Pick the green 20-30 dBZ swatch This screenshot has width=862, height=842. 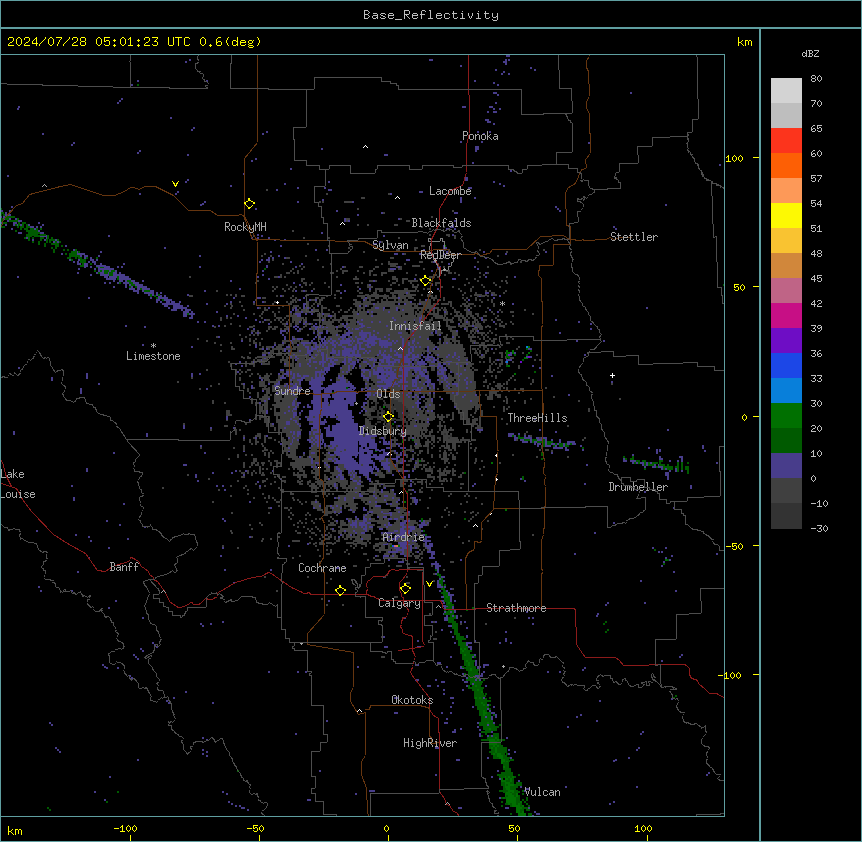click(x=786, y=416)
